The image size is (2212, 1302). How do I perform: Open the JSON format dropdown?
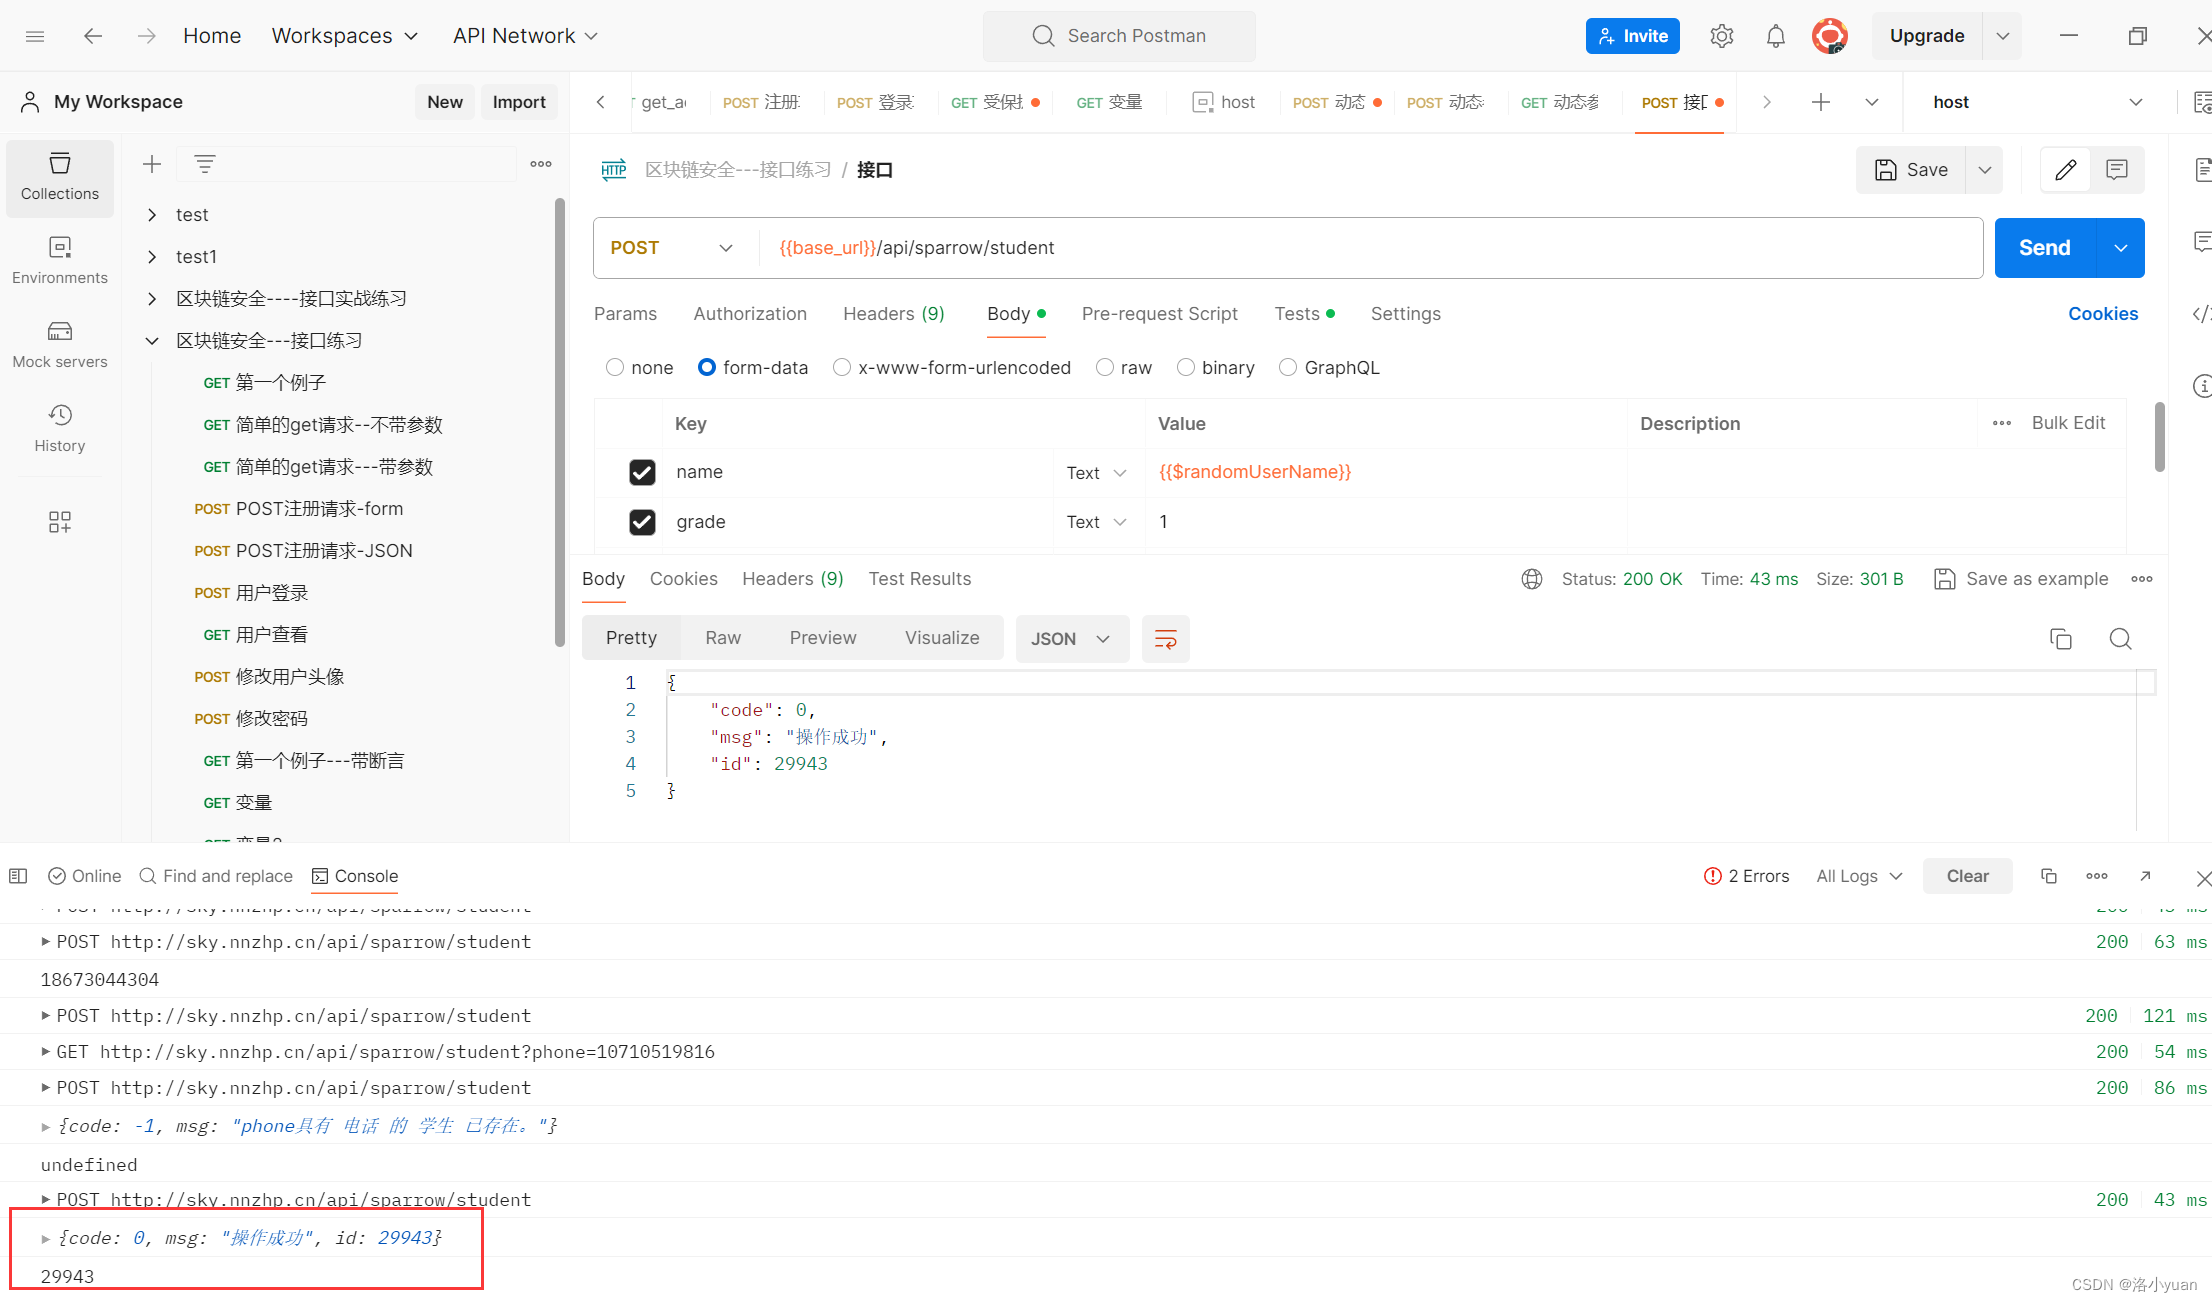tap(1072, 639)
